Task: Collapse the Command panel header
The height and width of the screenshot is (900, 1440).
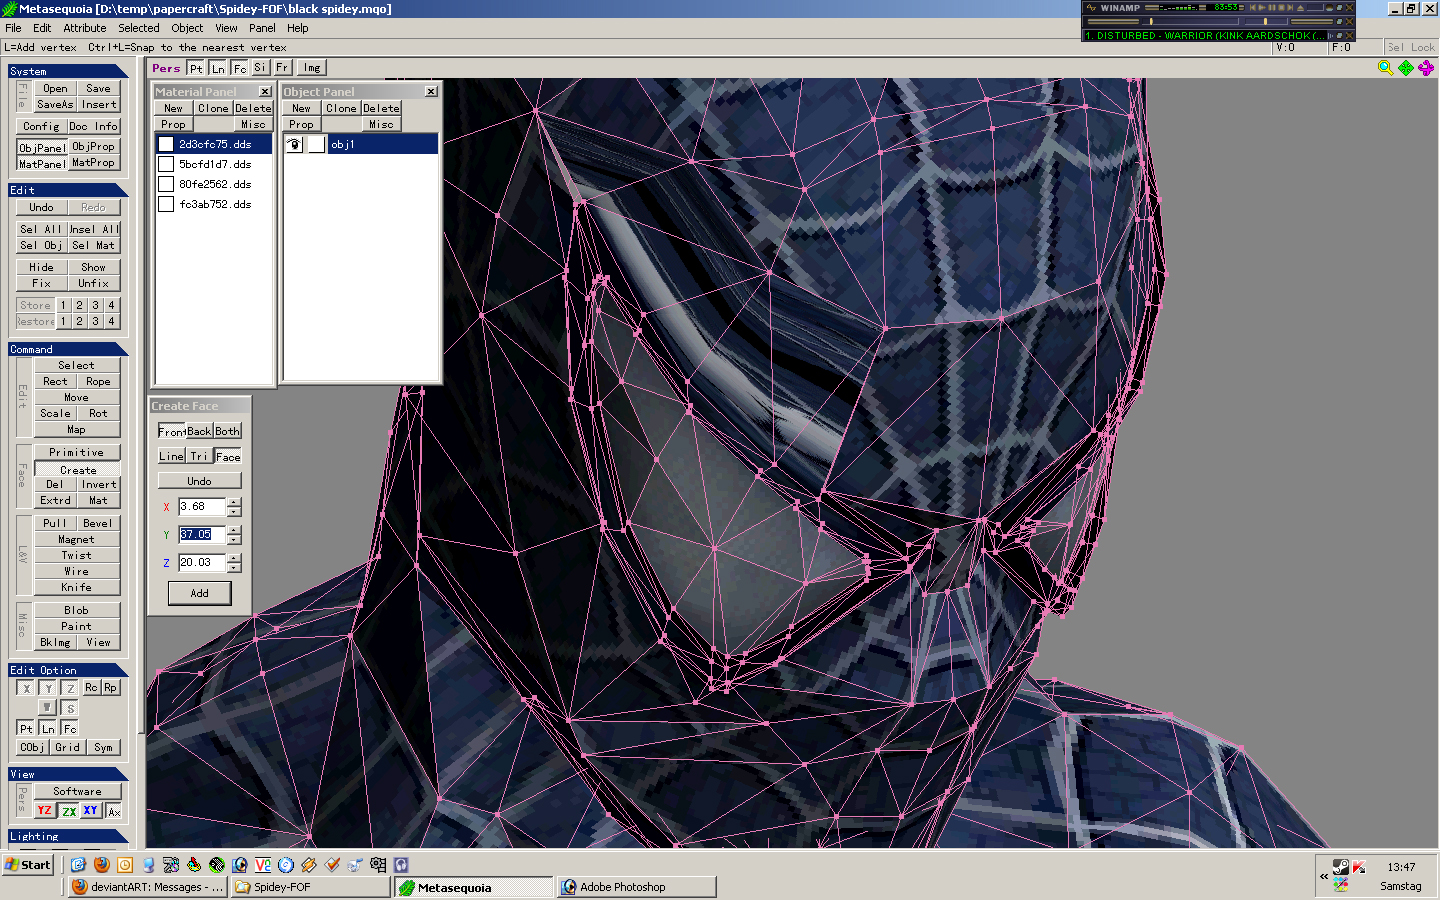Action: [x=68, y=349]
